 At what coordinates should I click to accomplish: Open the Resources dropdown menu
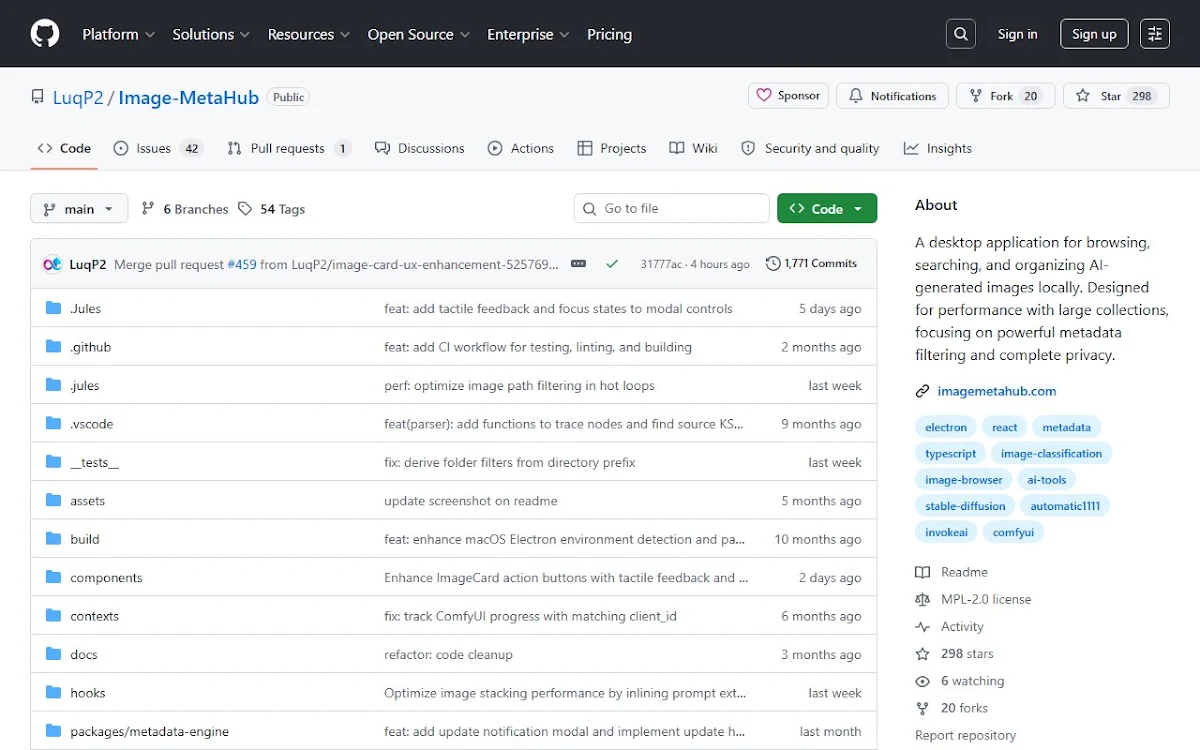point(308,34)
